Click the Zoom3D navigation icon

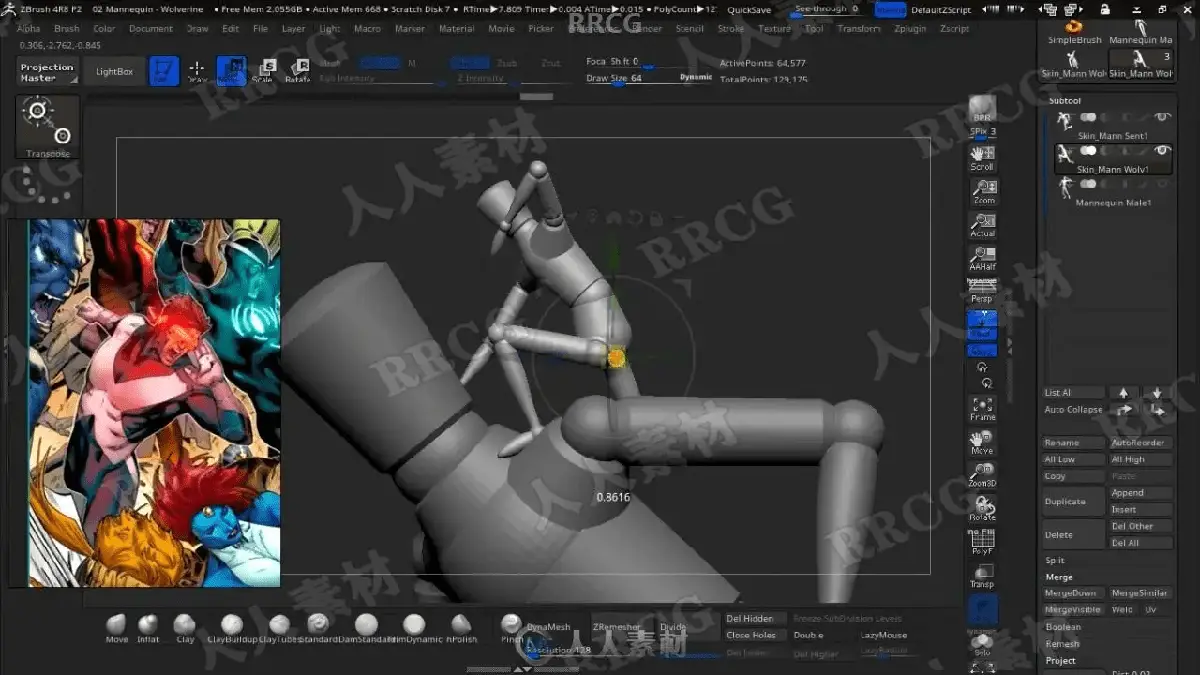pyautogui.click(x=983, y=475)
